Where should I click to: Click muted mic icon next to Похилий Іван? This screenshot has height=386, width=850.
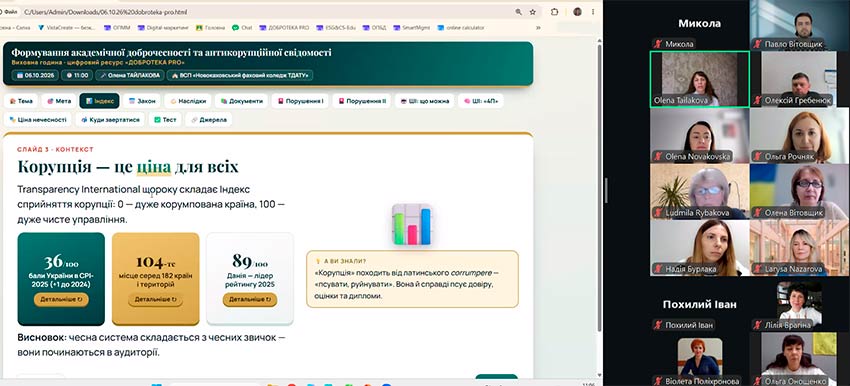pyautogui.click(x=658, y=325)
